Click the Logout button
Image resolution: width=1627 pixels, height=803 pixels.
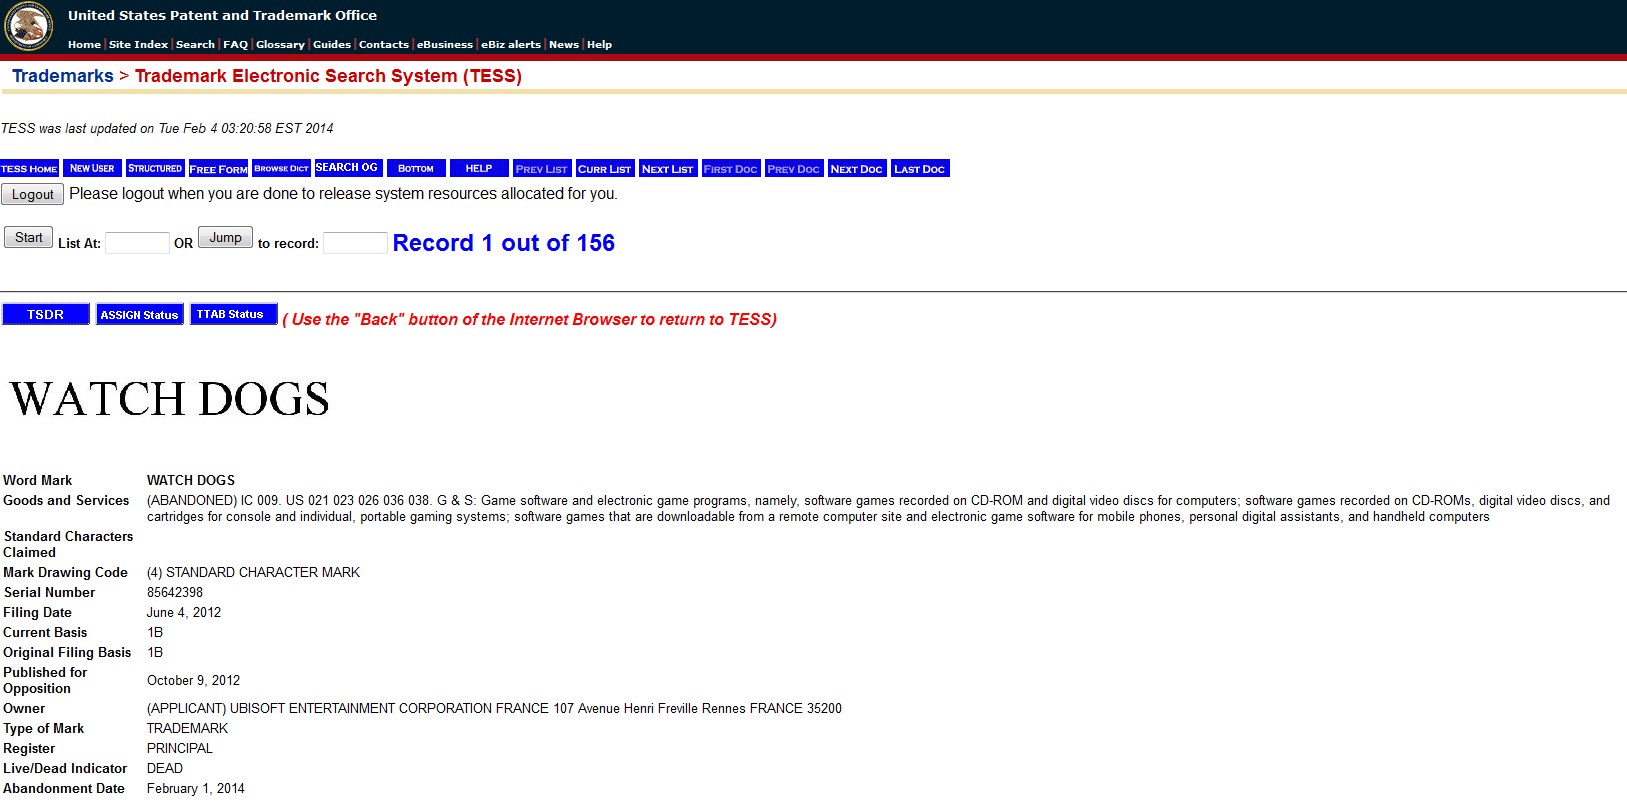tap(33, 194)
